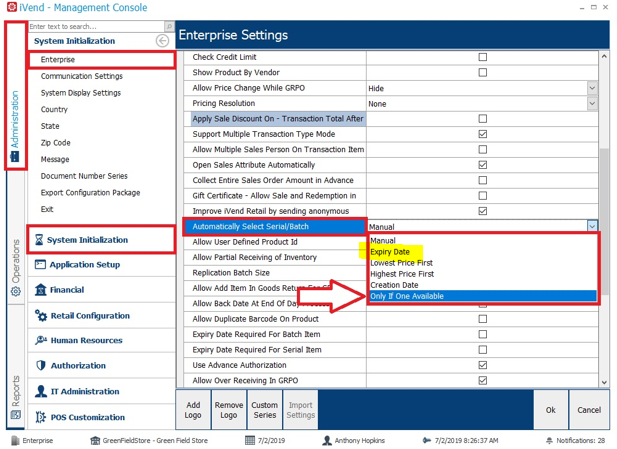Open Export Configuration Package item
The height and width of the screenshot is (449, 617).
tap(91, 192)
